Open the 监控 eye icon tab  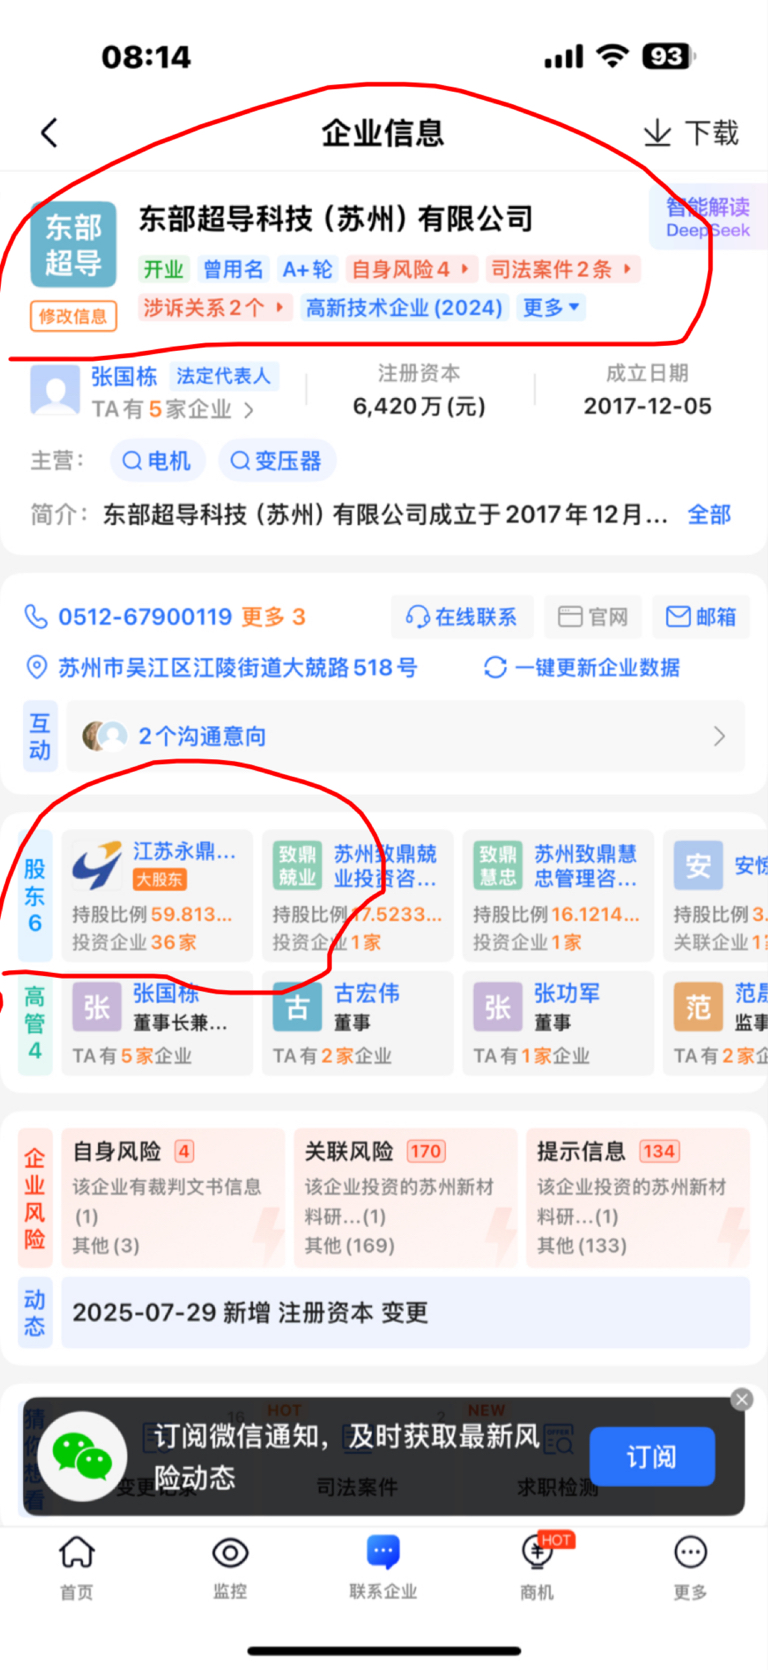click(230, 1568)
